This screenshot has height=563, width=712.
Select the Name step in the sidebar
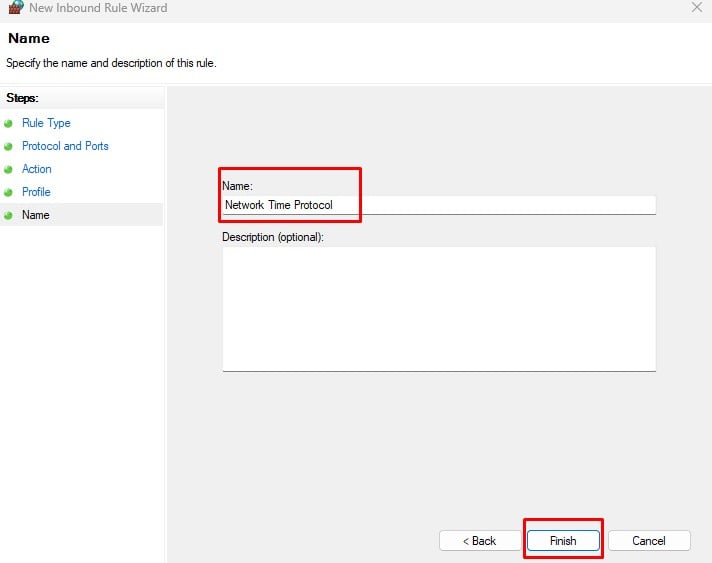pos(36,215)
